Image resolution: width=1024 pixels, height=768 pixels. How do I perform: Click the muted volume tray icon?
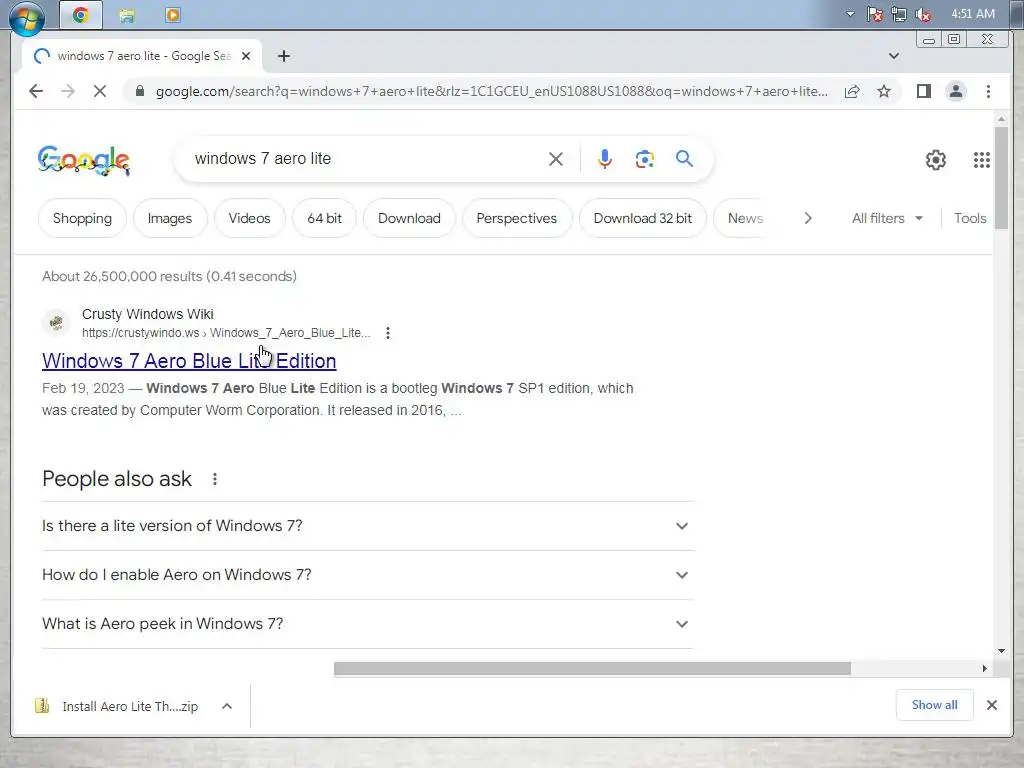tap(923, 14)
